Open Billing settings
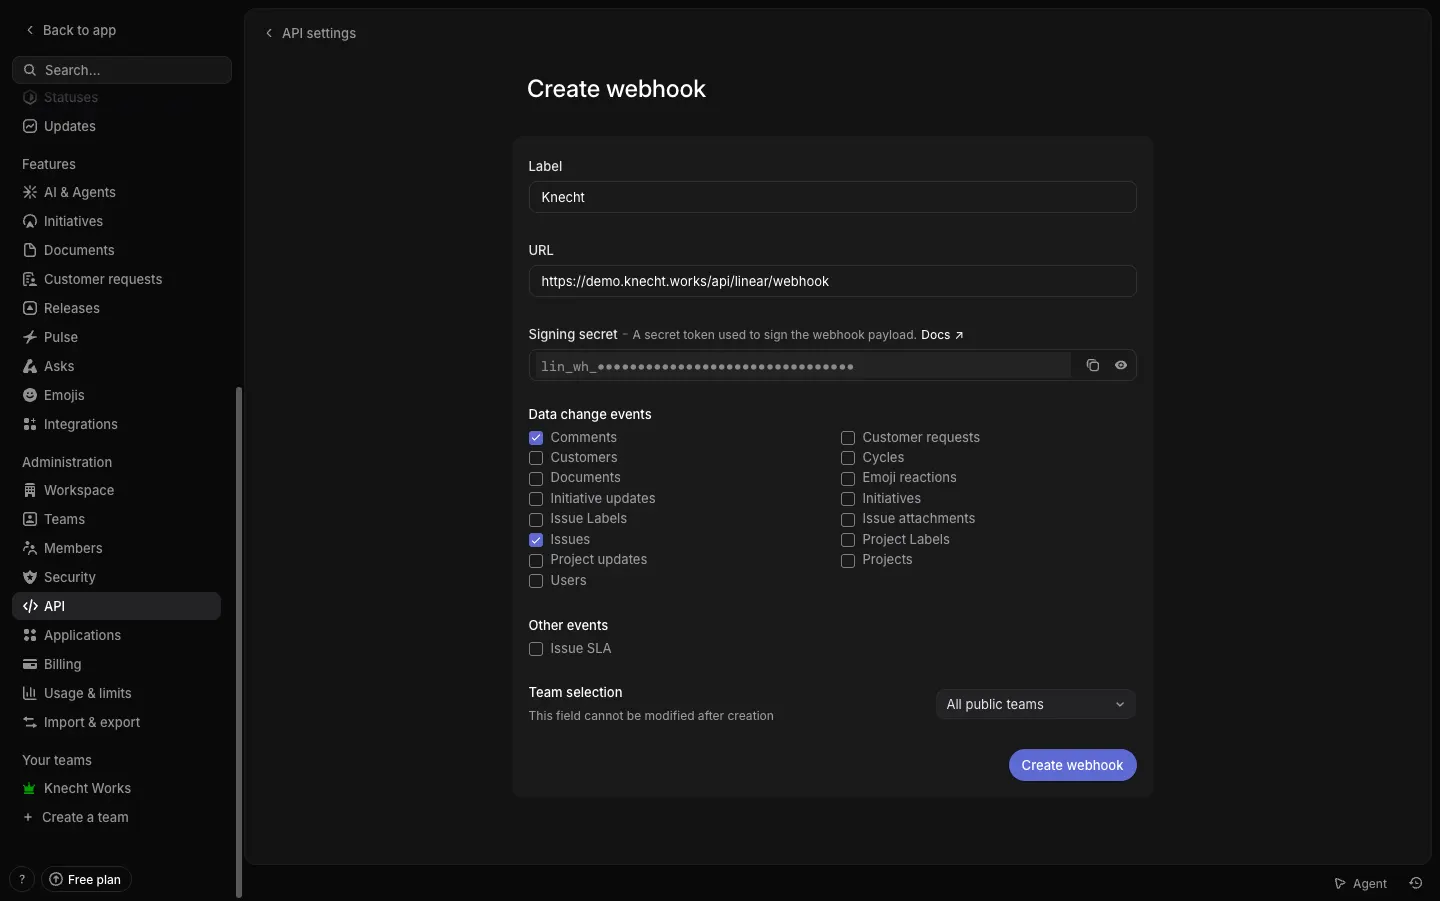 click(x=116, y=664)
